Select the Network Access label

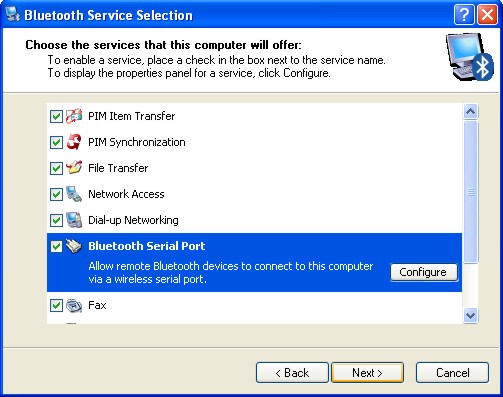click(126, 194)
